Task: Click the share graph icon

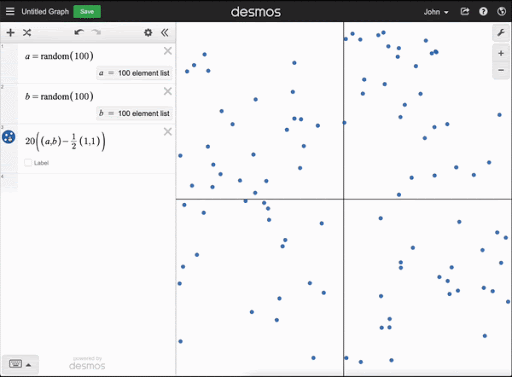Action: point(465,12)
